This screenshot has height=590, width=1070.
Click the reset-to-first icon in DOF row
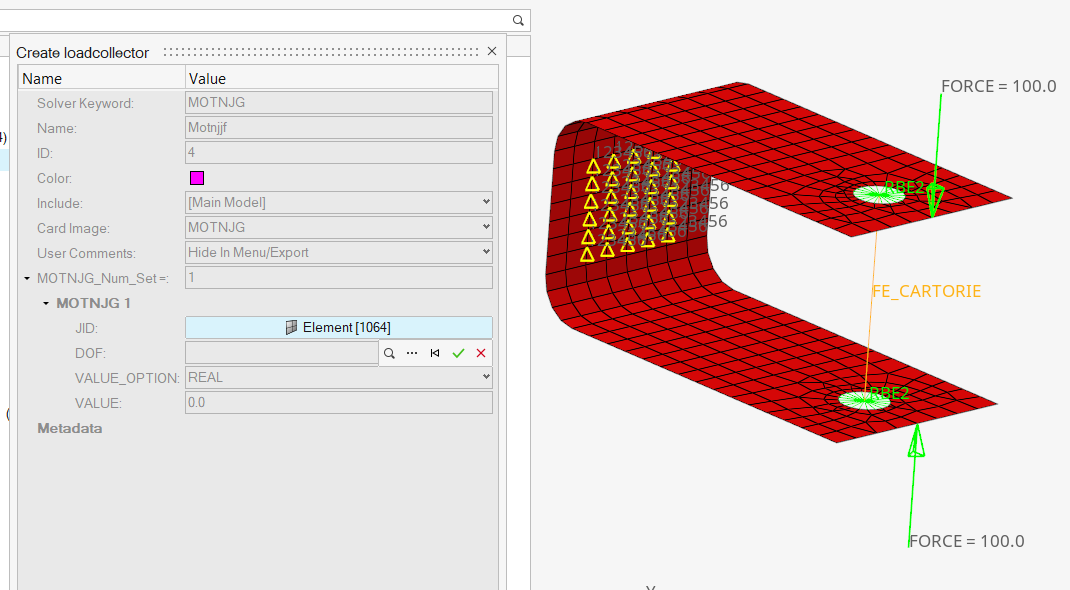[x=435, y=353]
